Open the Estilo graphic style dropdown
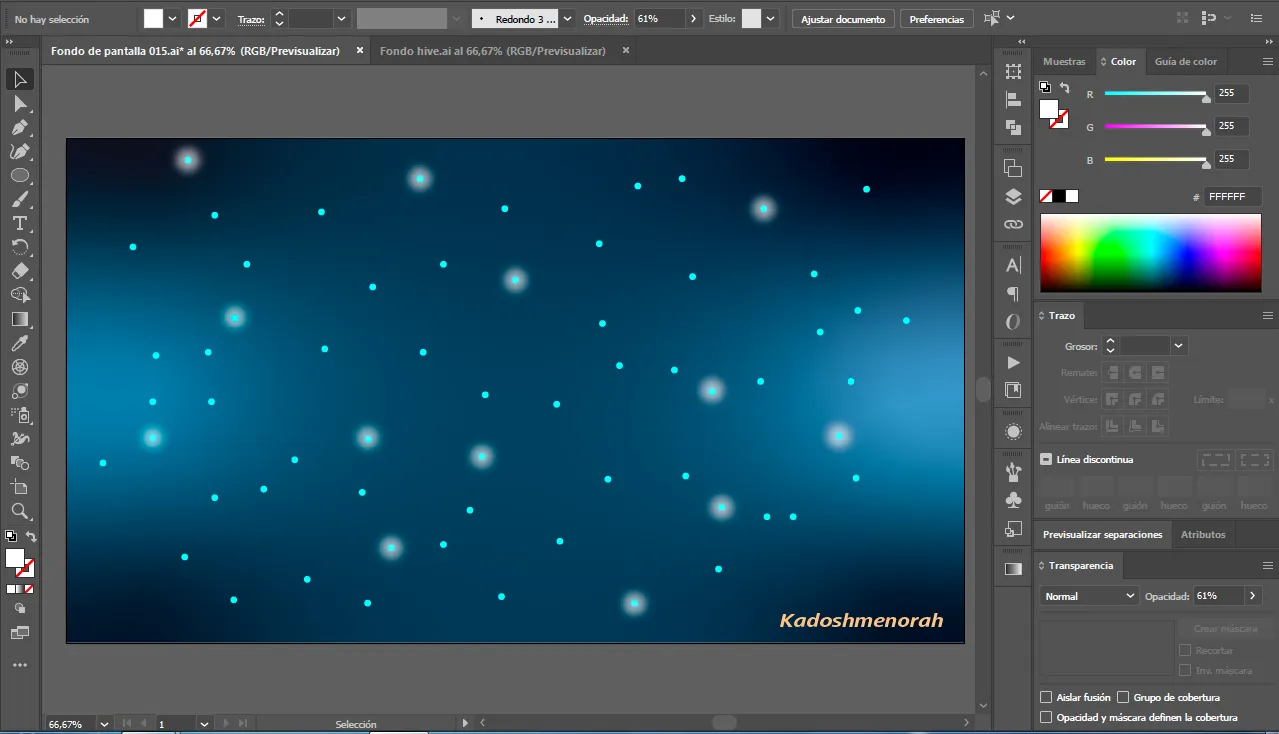 772,18
